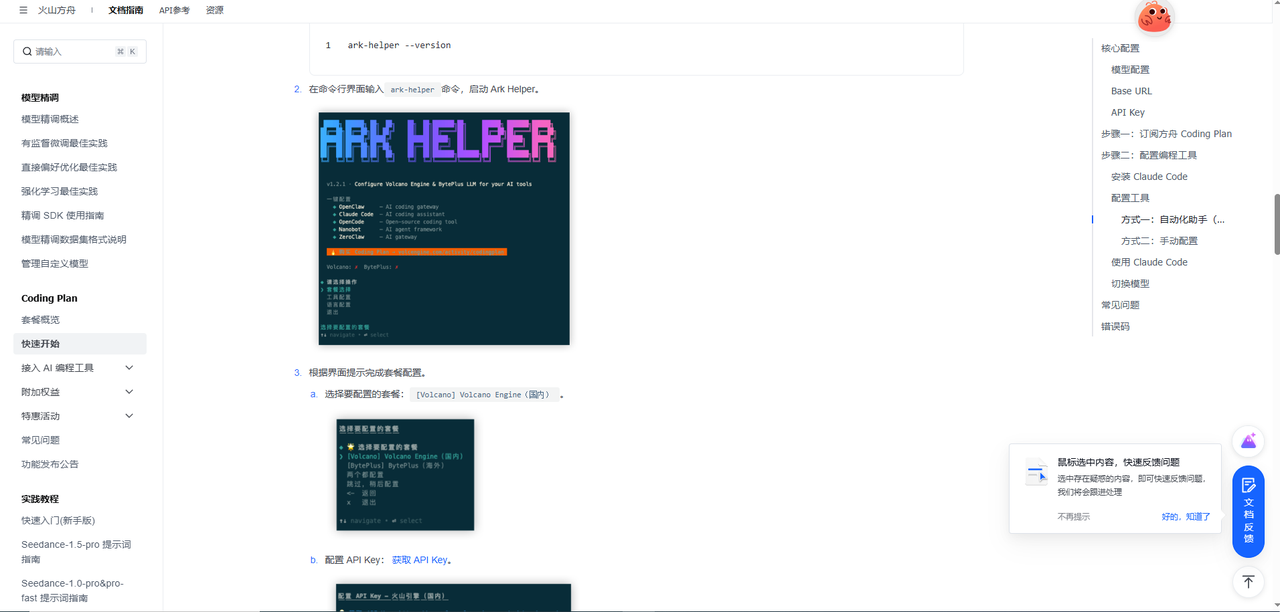
Task: Jump to 安装 Claude Code in outline
Action: pyautogui.click(x=1149, y=177)
